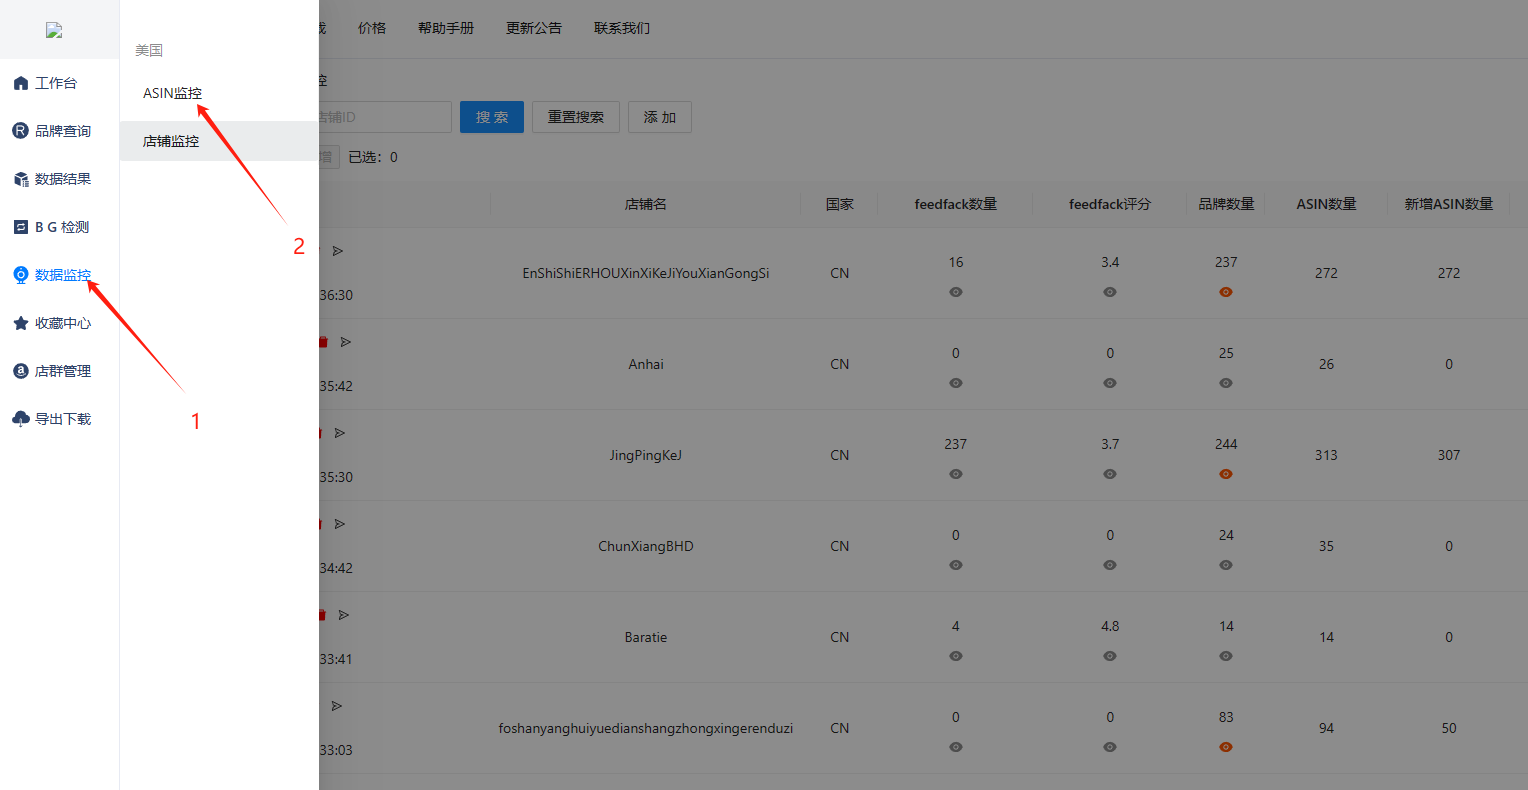The height and width of the screenshot is (790, 1528).
Task: Open the 帮助手册 top navigation tab
Action: pos(446,28)
